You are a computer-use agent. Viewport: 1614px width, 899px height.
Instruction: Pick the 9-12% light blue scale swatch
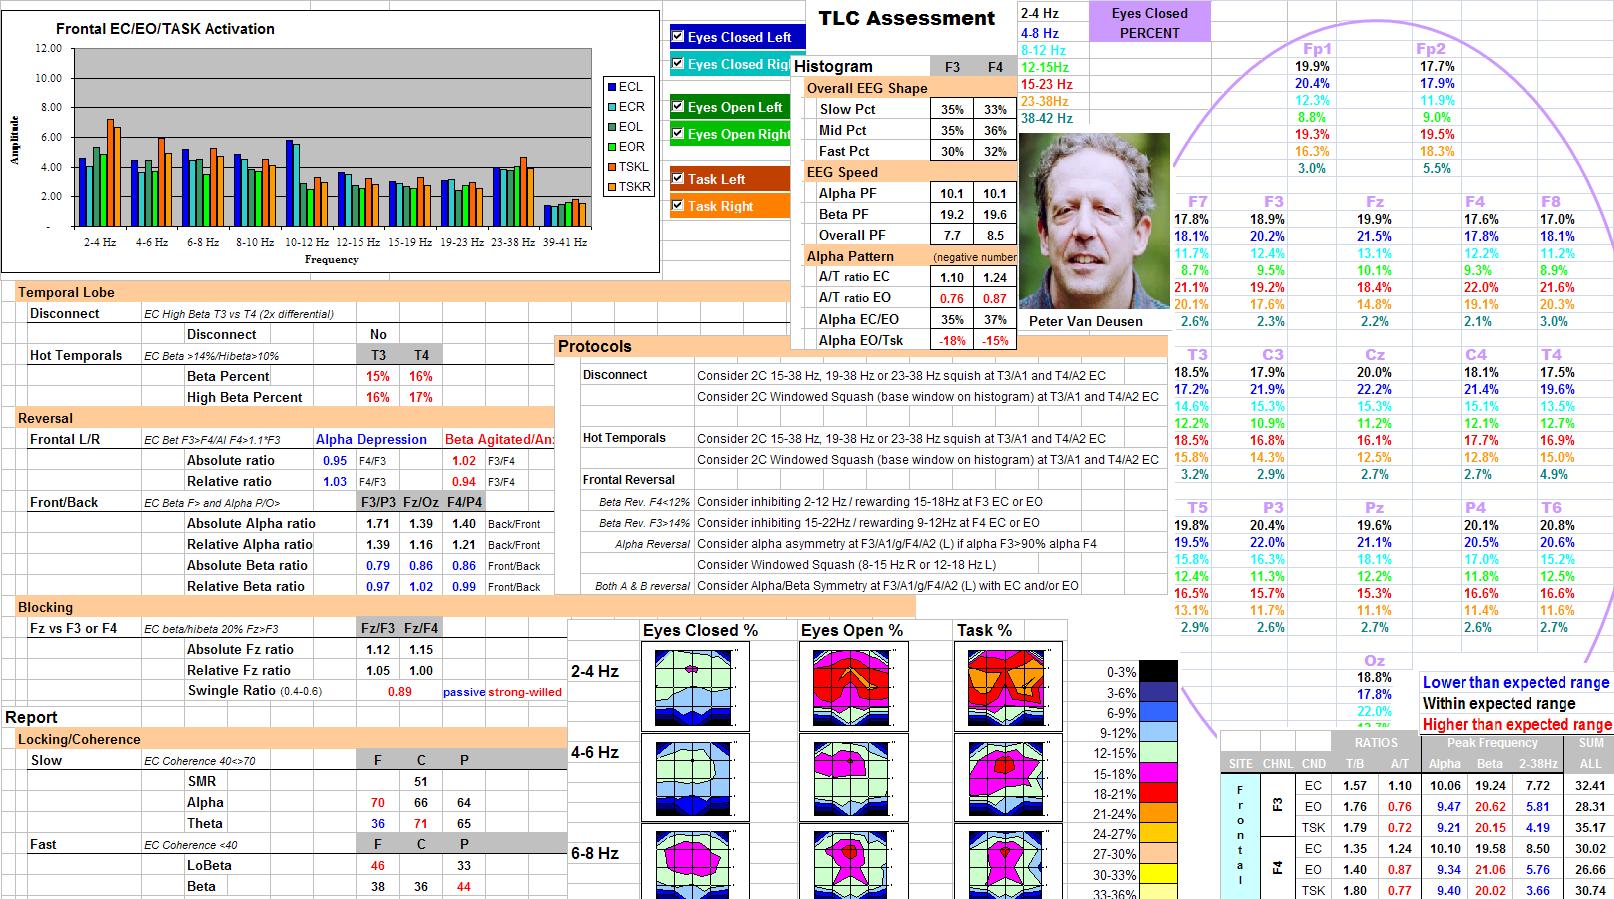1158,733
